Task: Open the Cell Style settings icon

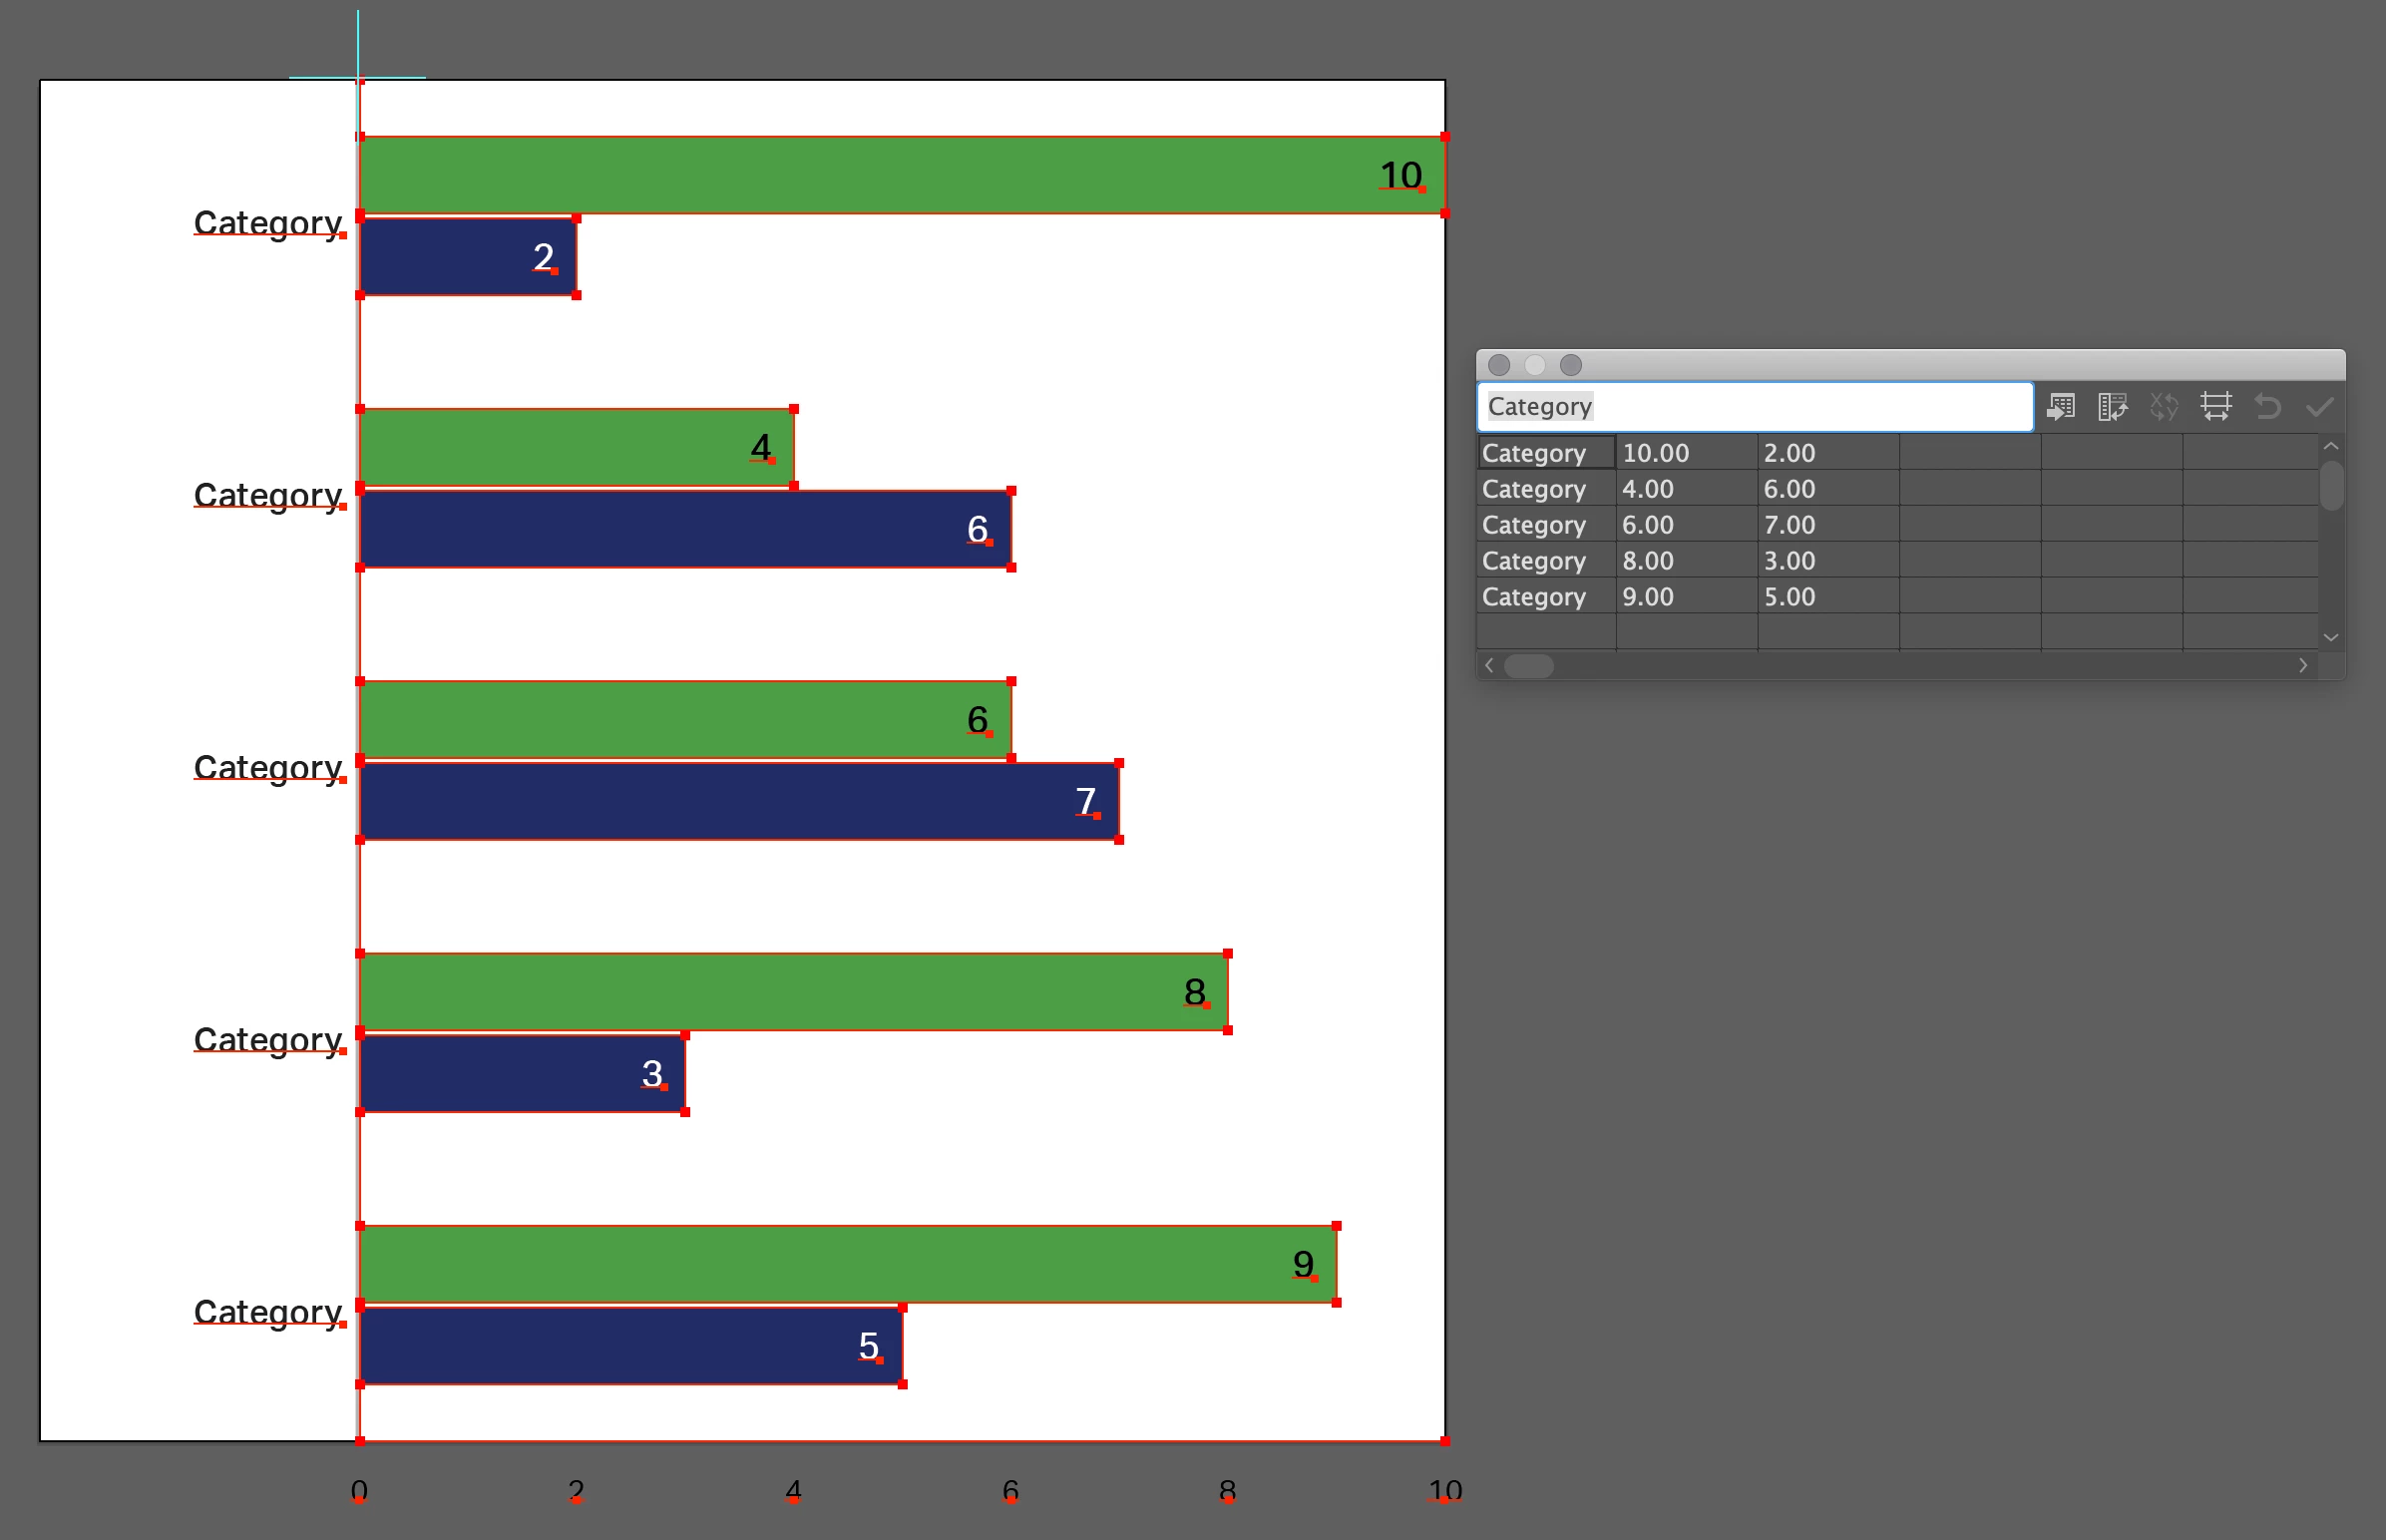Action: click(x=2216, y=407)
